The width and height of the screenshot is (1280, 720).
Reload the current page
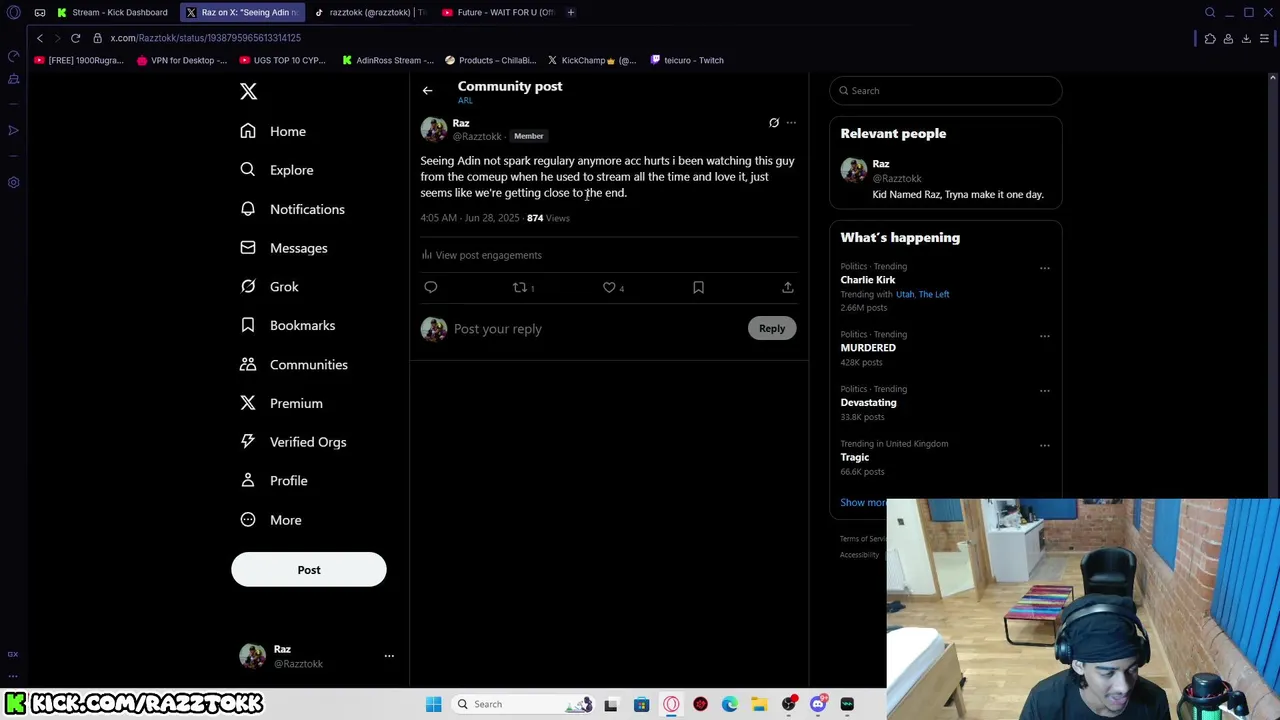click(x=75, y=38)
